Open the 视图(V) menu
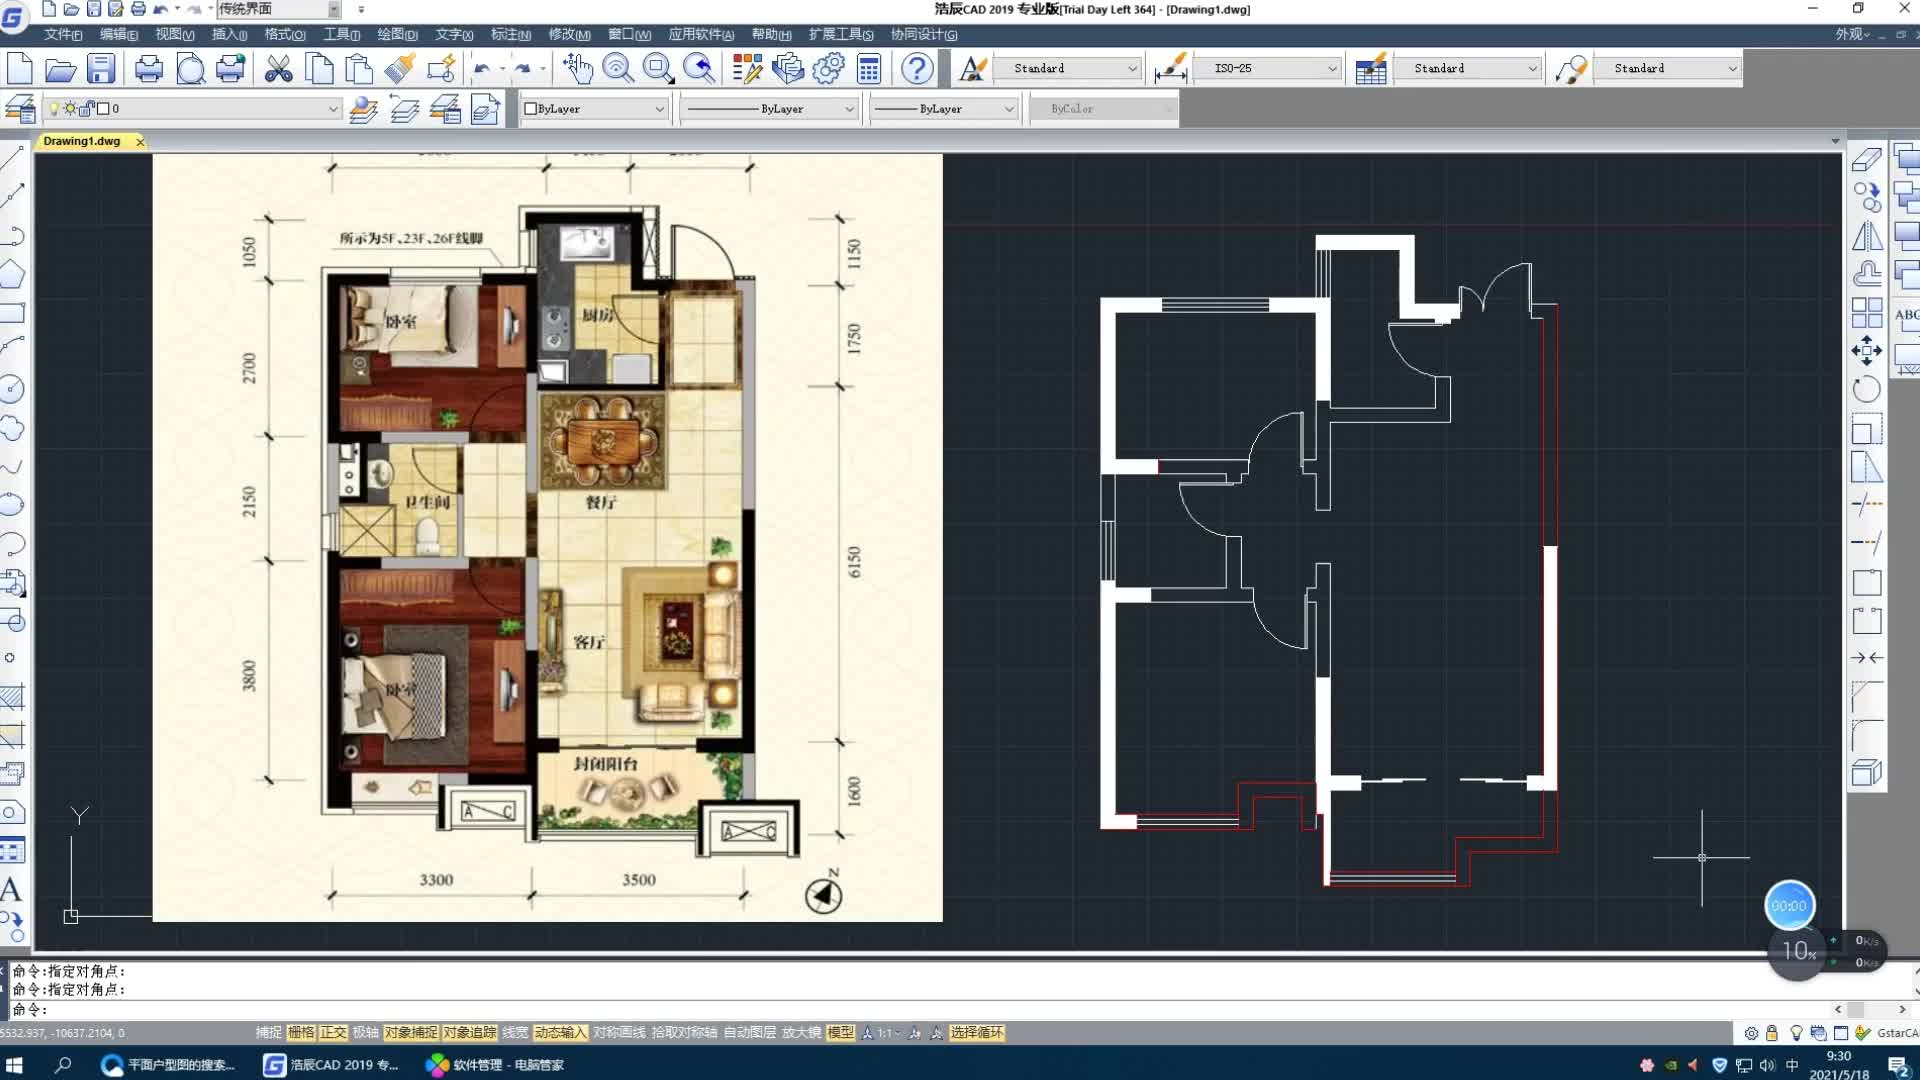This screenshot has height=1080, width=1920. pyautogui.click(x=175, y=35)
